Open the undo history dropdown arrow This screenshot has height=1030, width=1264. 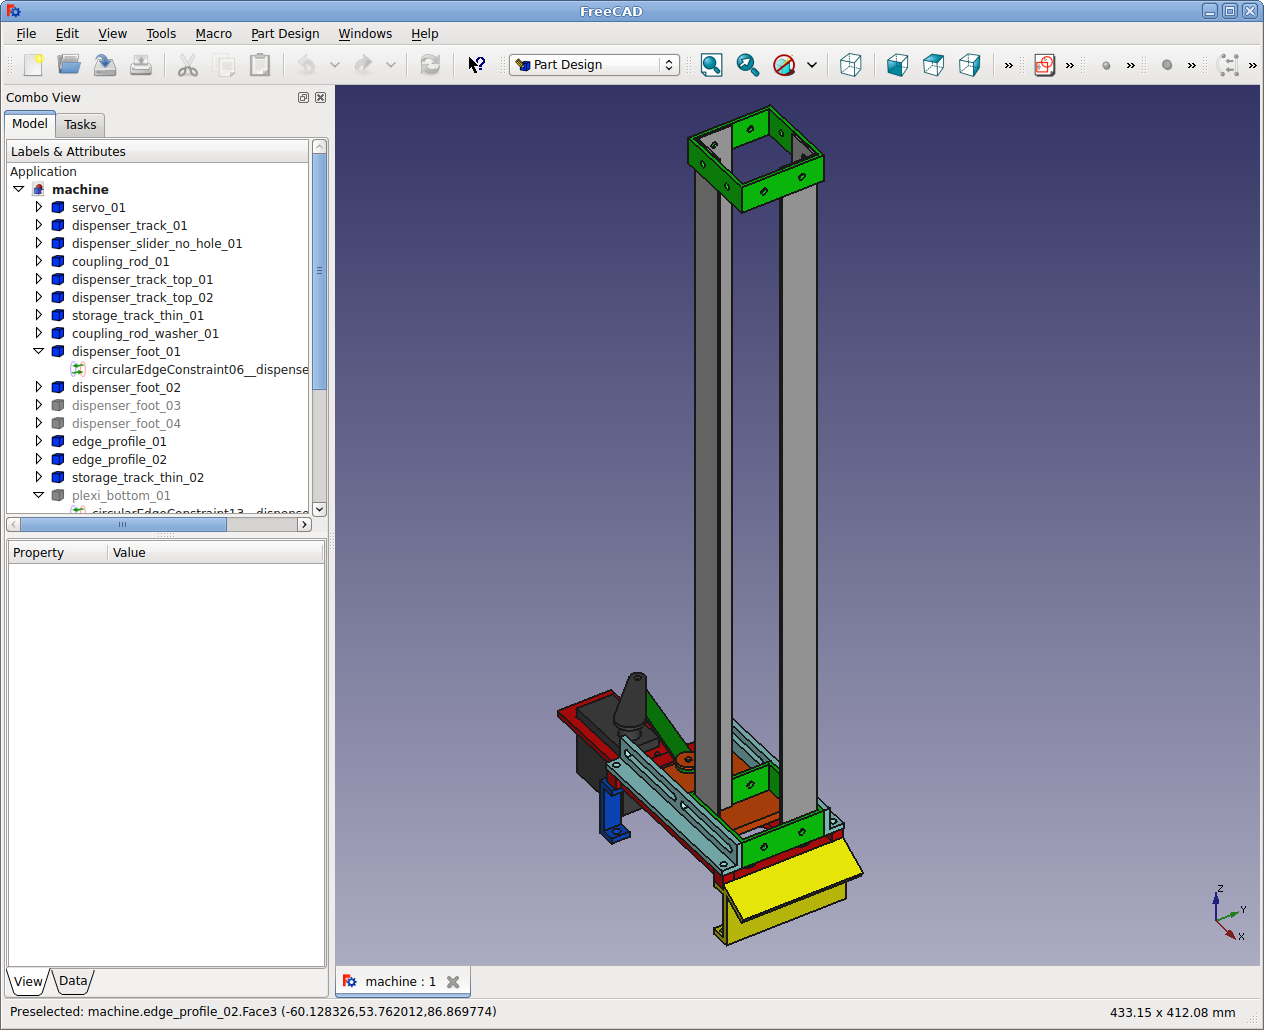(x=335, y=65)
